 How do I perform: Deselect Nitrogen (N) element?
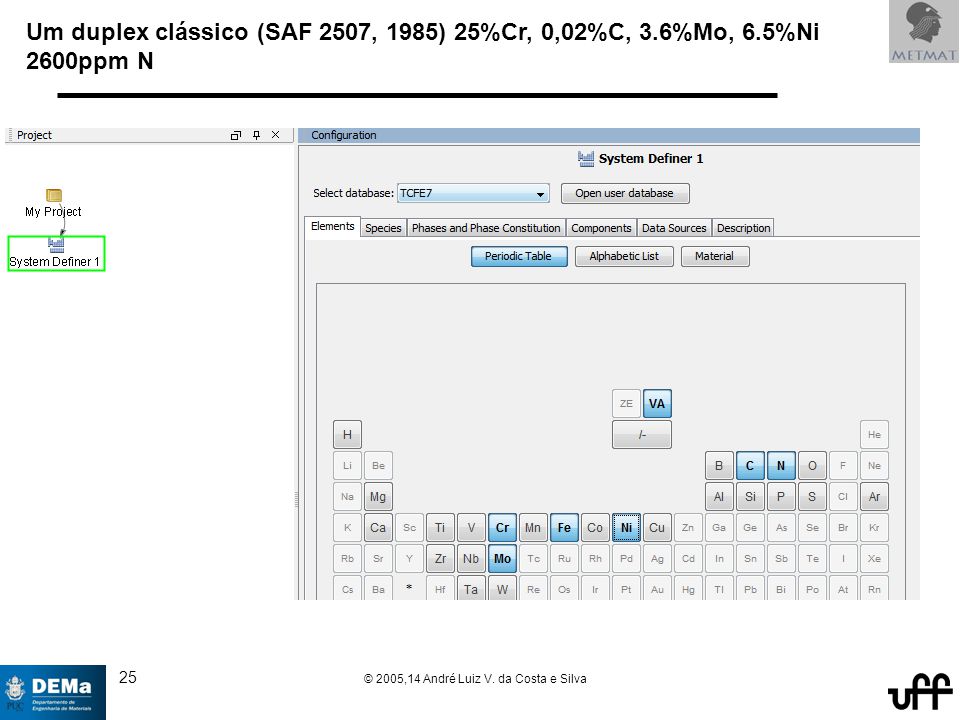coord(781,466)
